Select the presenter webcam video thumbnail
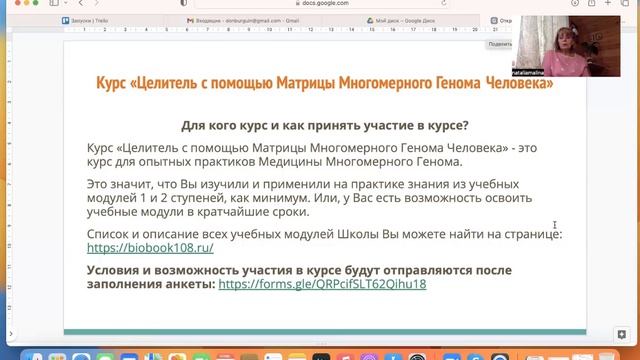 click(566, 46)
